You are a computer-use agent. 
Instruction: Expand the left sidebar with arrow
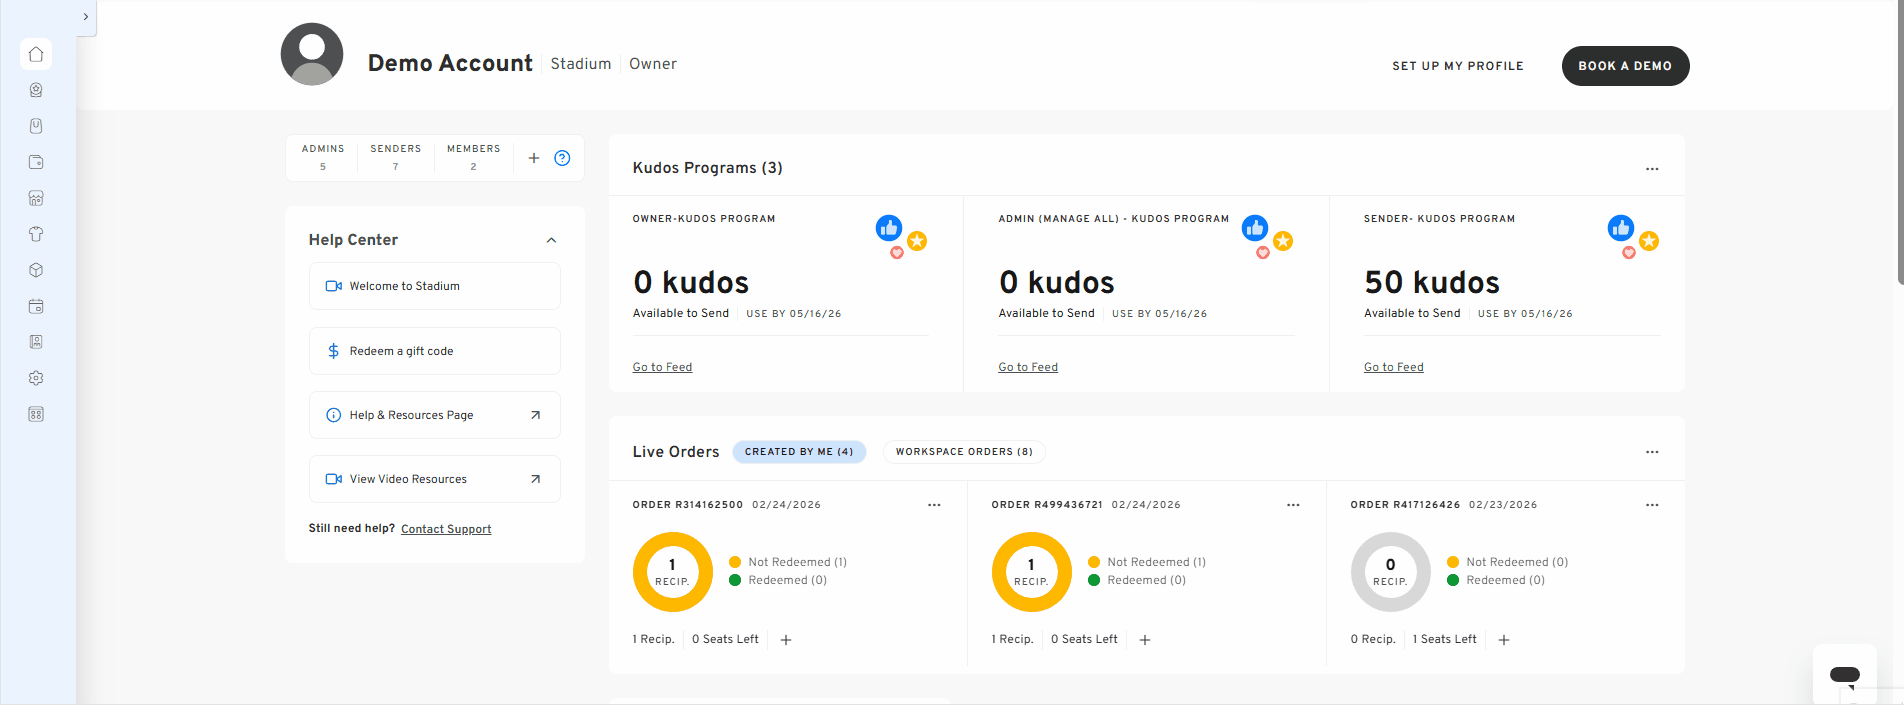coord(86,17)
